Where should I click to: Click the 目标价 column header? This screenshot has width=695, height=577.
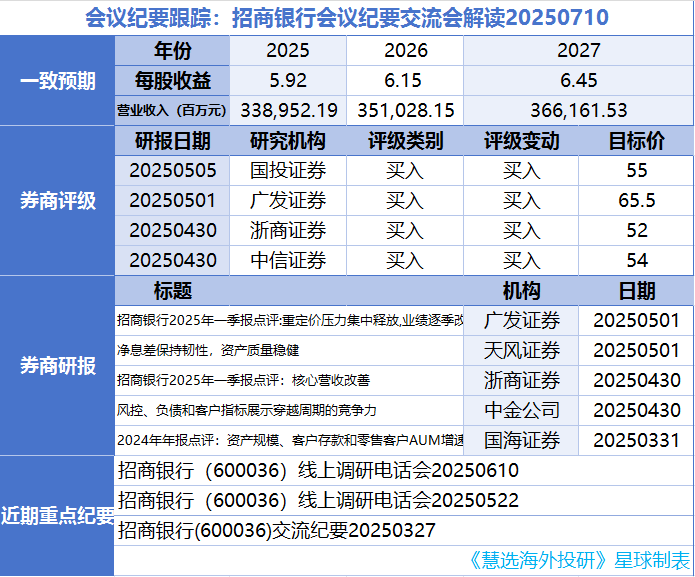click(x=636, y=141)
